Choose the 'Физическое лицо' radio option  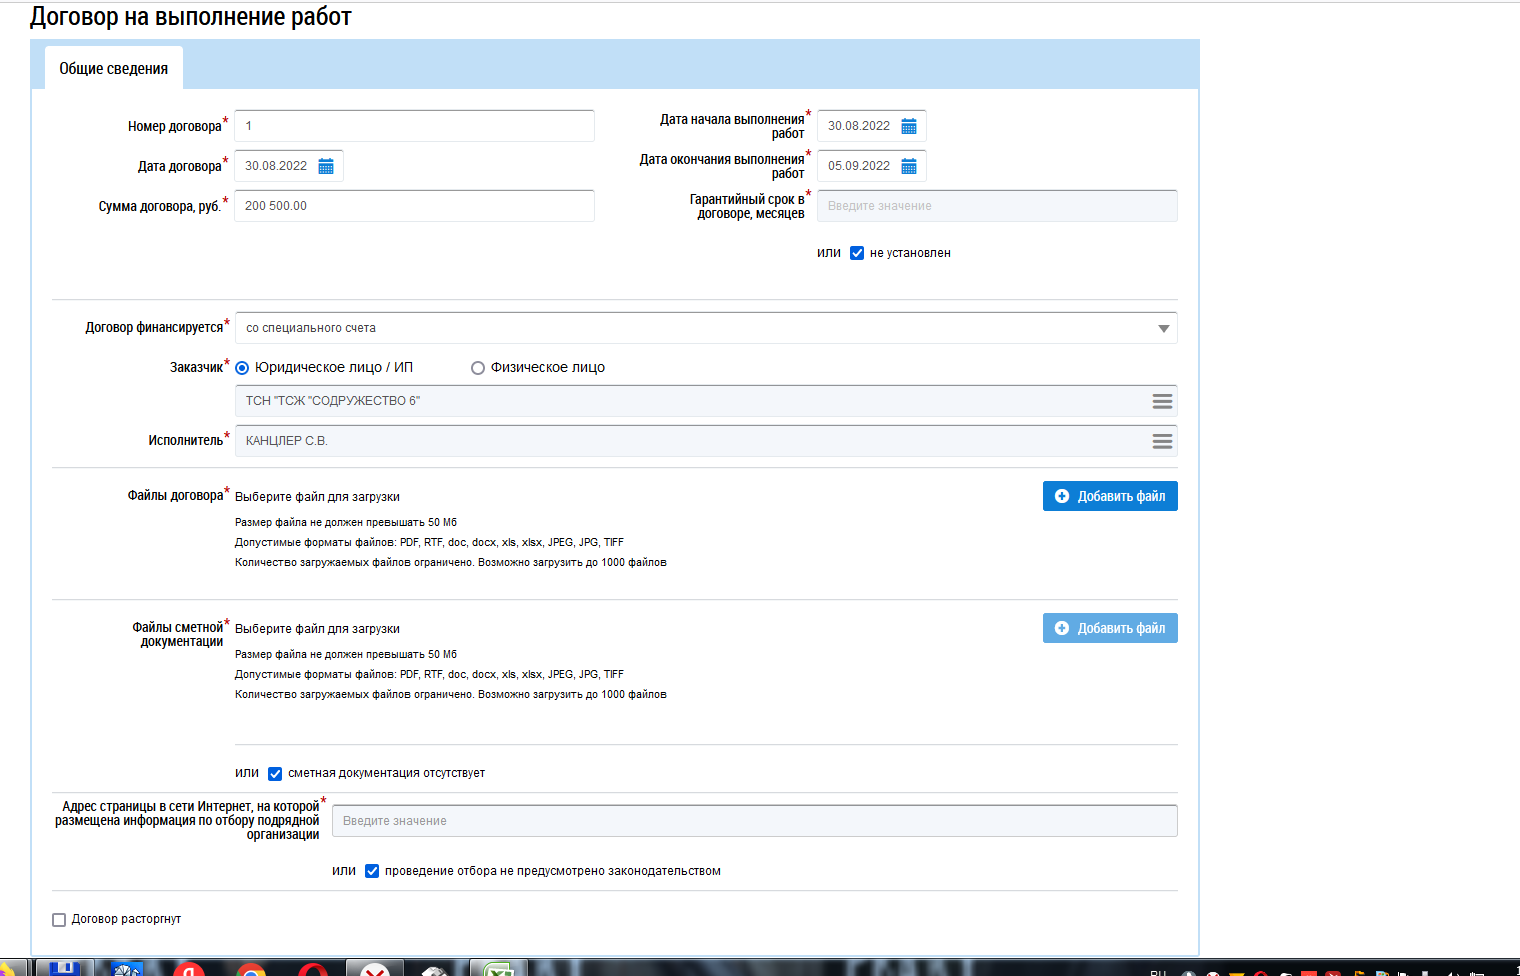[x=478, y=368]
